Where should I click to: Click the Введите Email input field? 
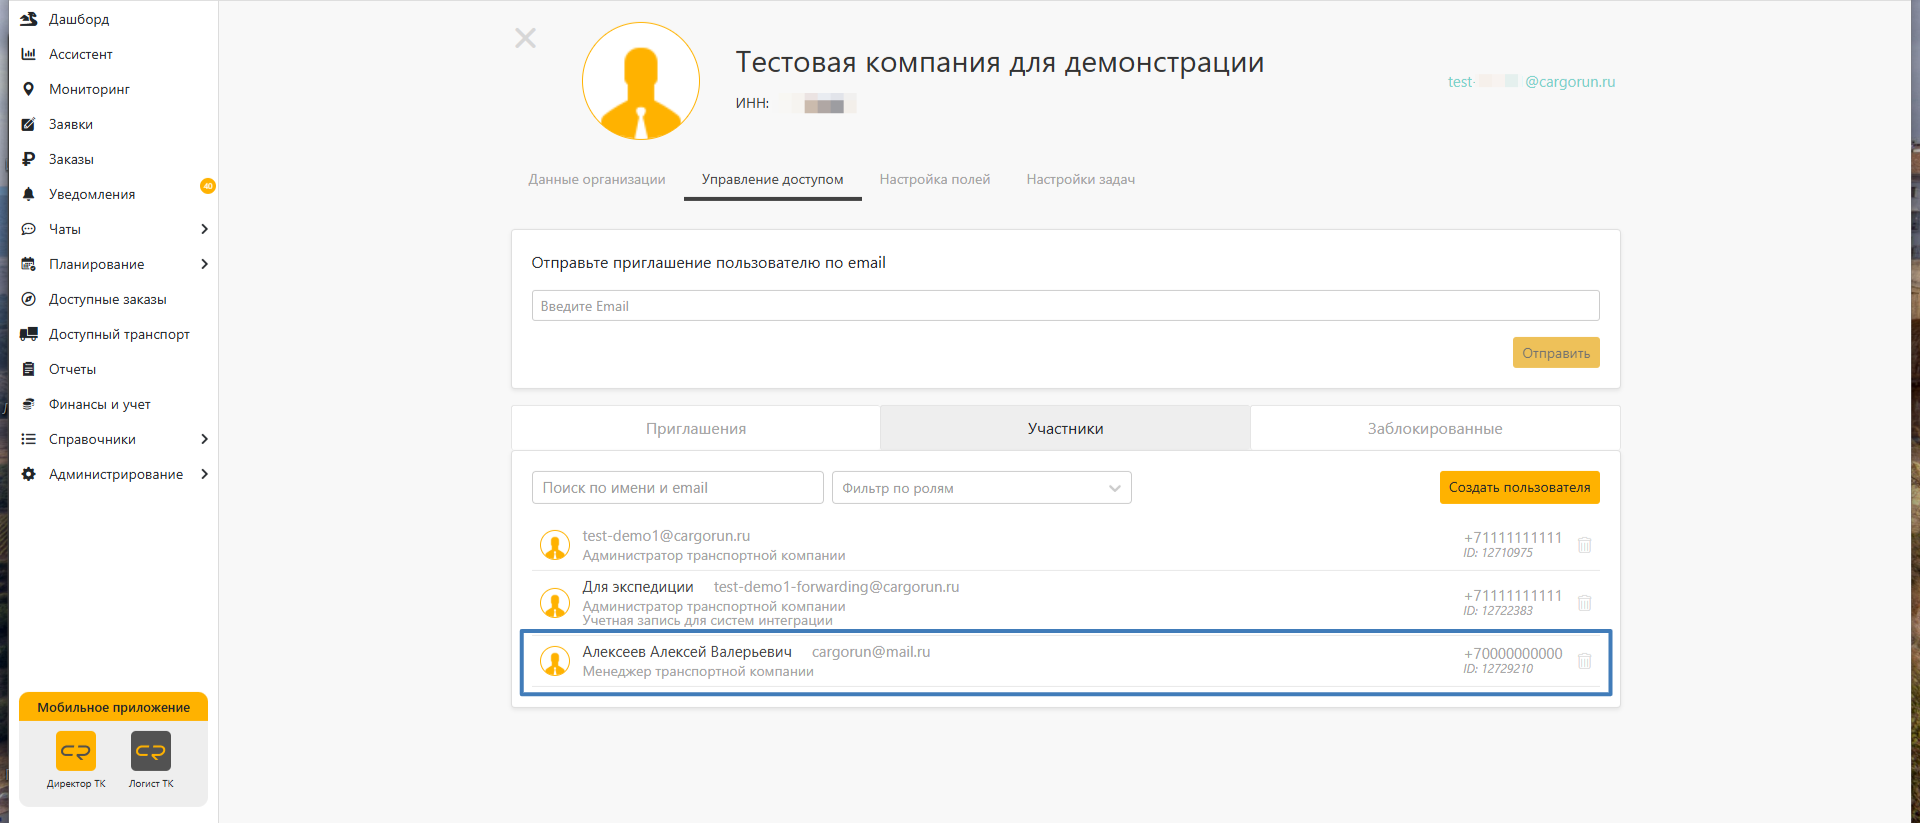[1065, 306]
